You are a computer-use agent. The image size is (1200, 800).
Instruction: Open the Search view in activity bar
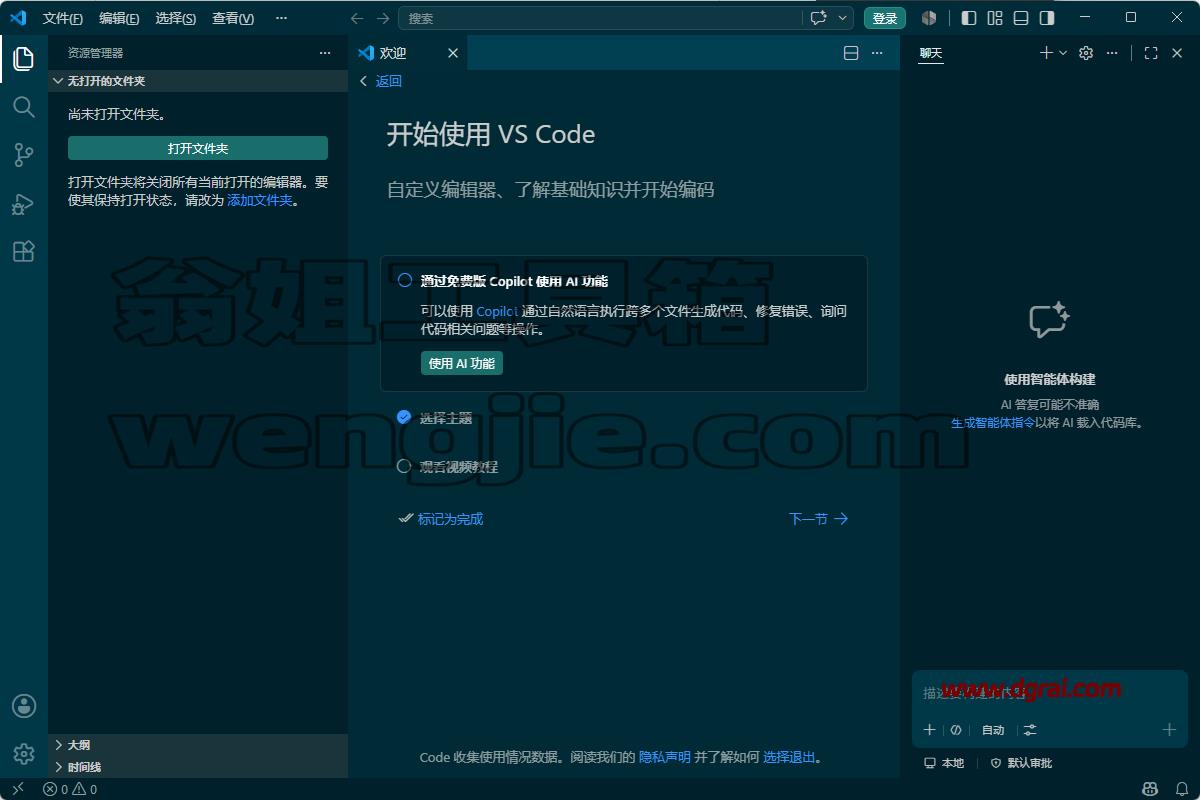tap(24, 107)
